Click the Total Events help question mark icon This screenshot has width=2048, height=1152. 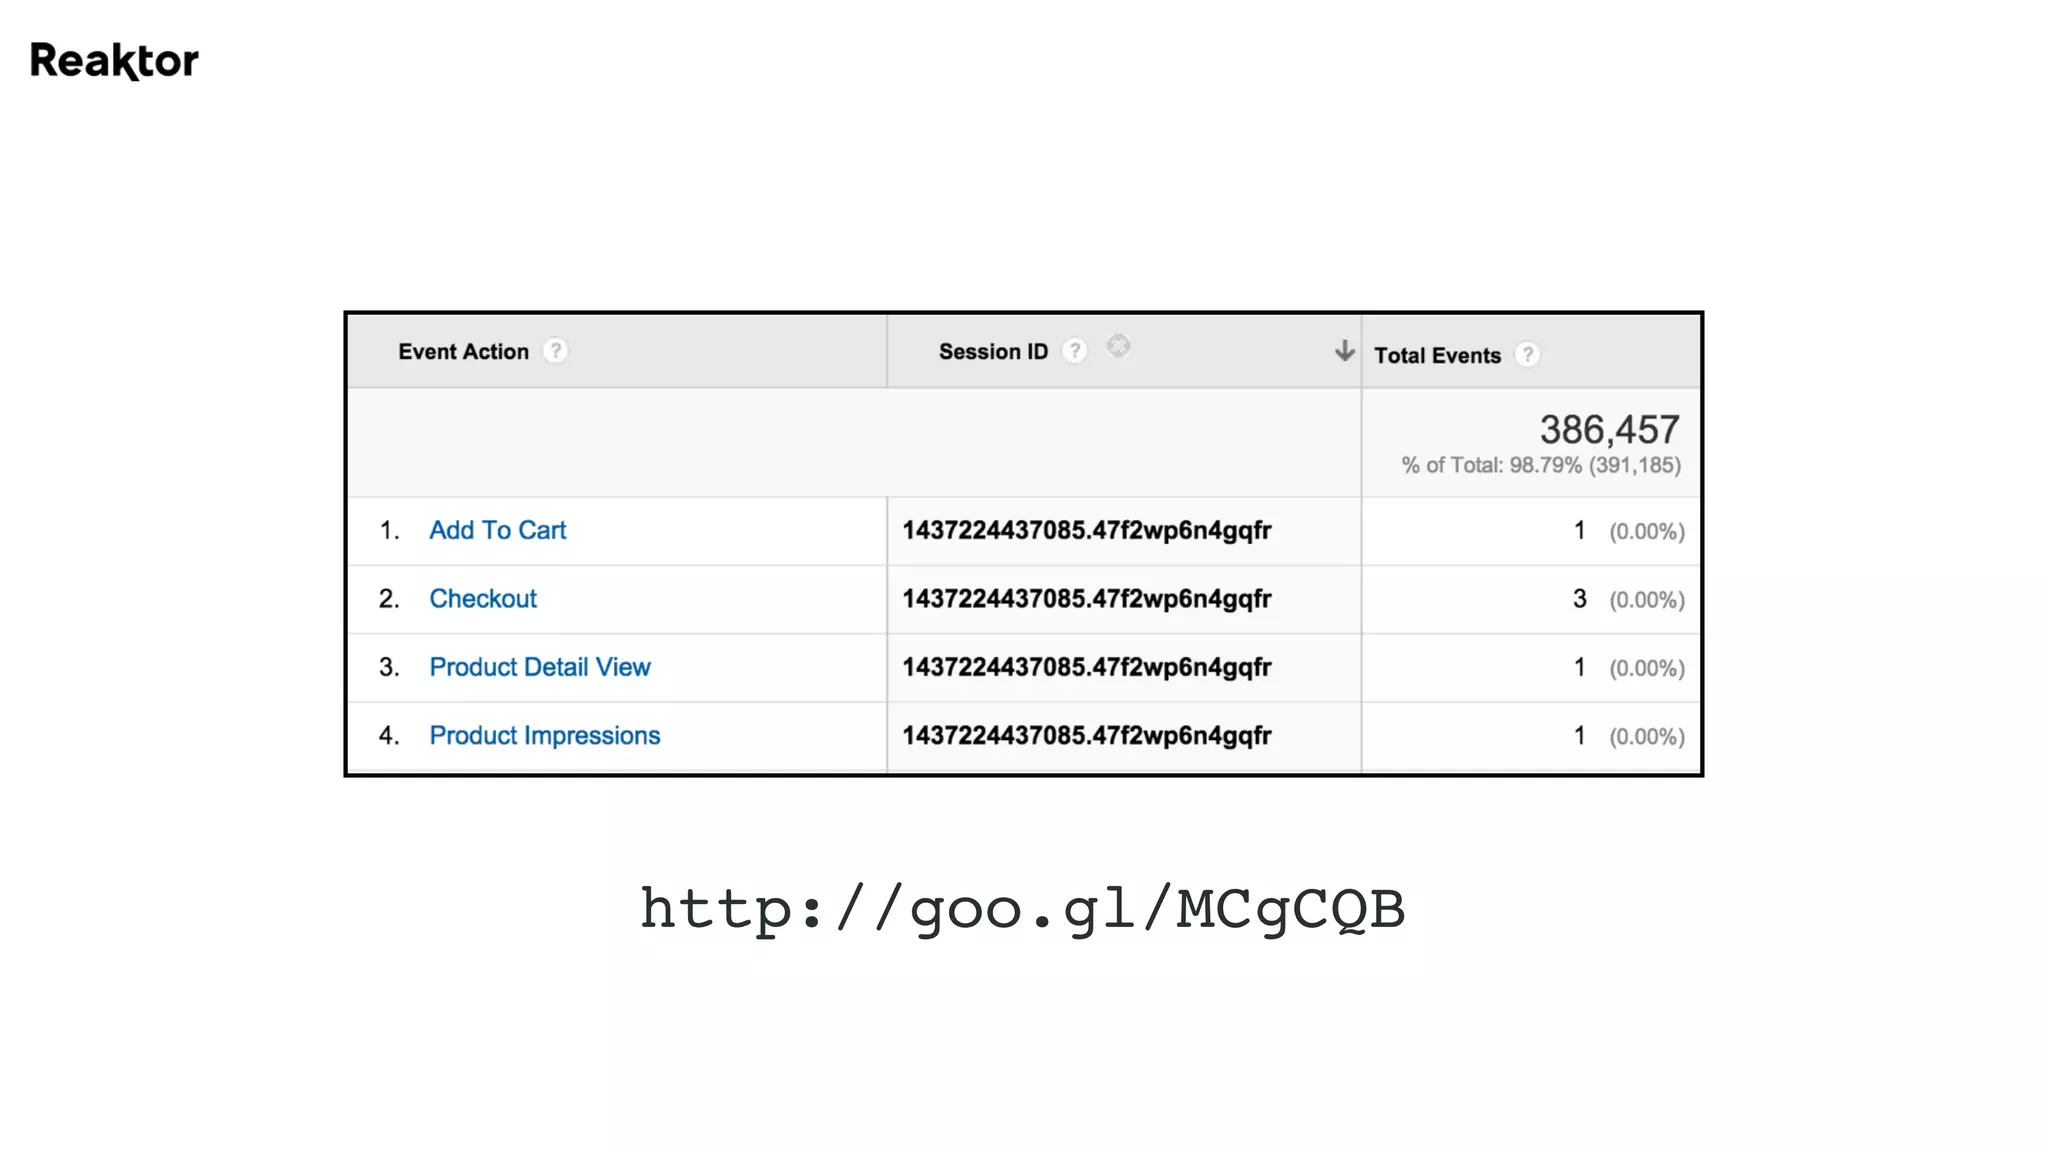click(x=1527, y=355)
